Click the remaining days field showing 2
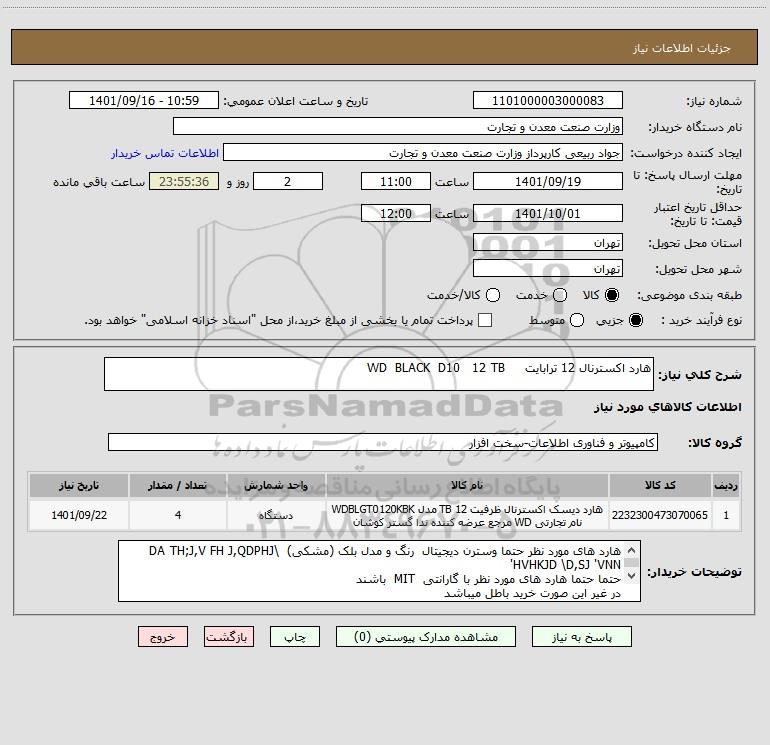 pyautogui.click(x=288, y=181)
